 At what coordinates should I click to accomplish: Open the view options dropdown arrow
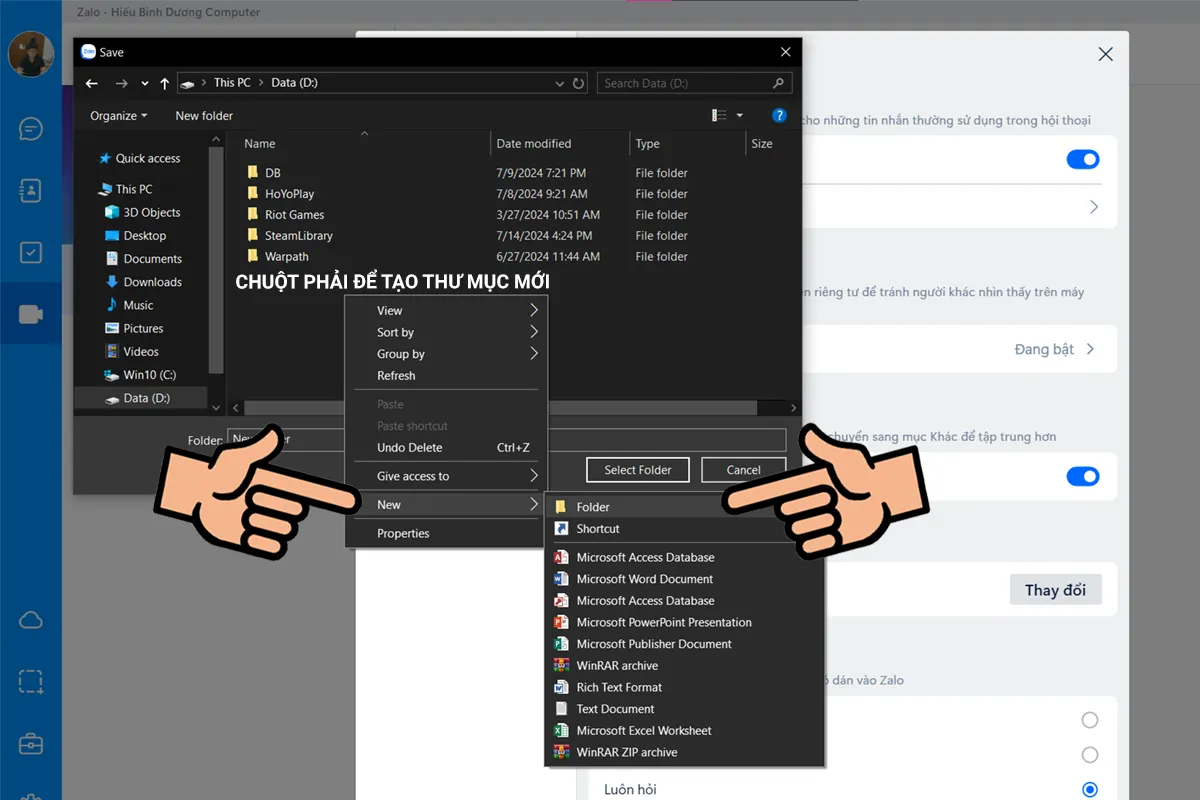coord(740,116)
